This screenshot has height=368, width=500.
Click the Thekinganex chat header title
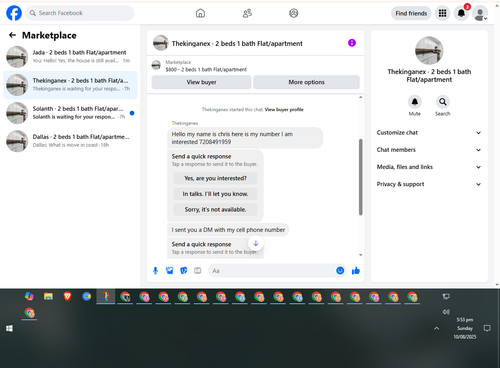[x=237, y=43]
